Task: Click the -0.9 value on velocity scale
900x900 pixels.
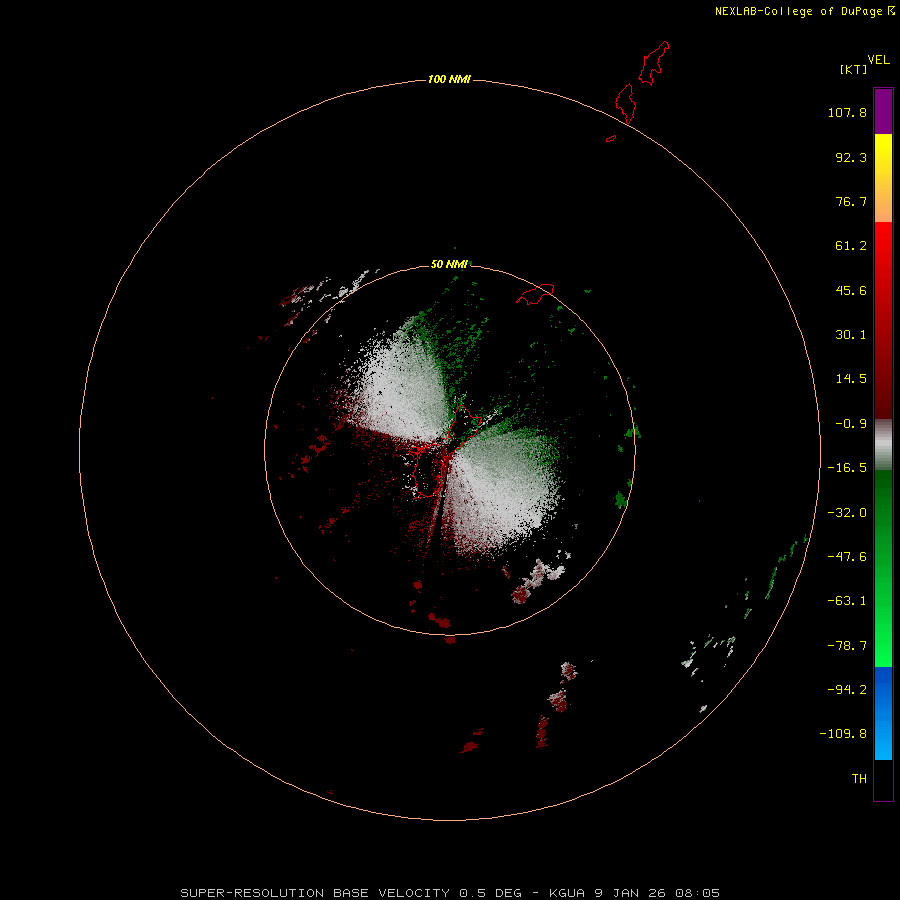Action: (851, 424)
